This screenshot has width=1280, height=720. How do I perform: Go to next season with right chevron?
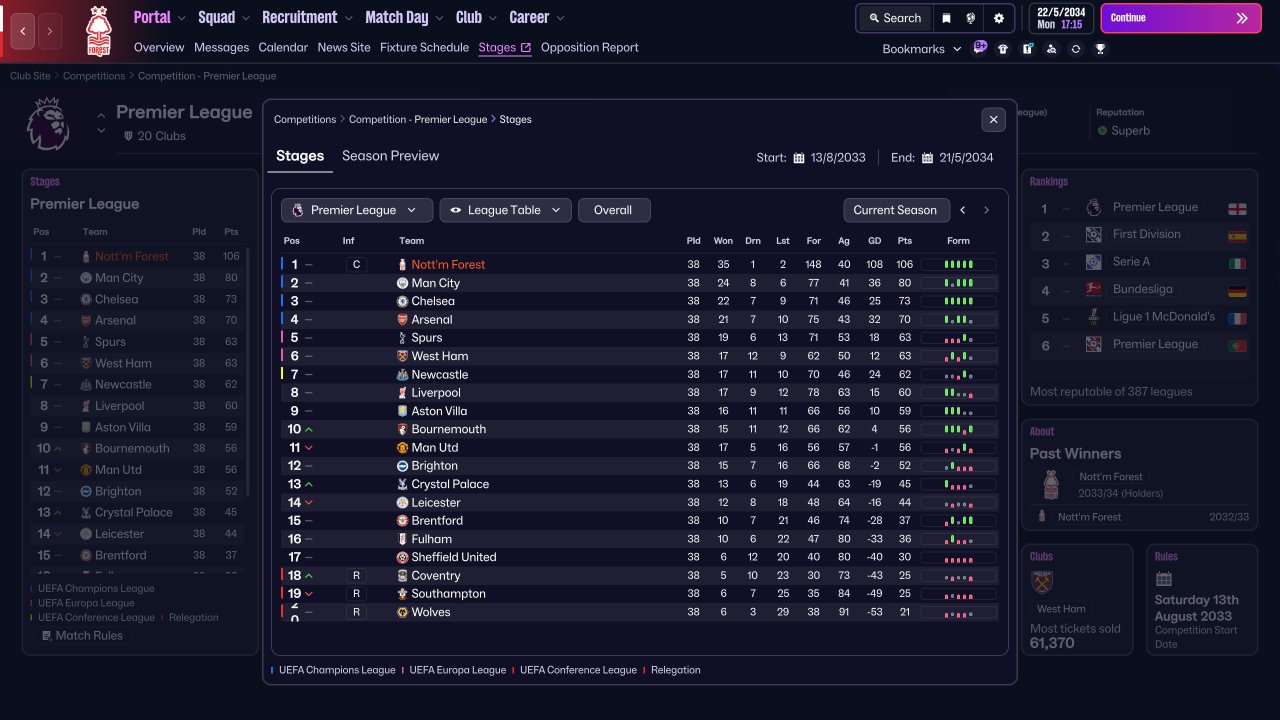pos(986,210)
